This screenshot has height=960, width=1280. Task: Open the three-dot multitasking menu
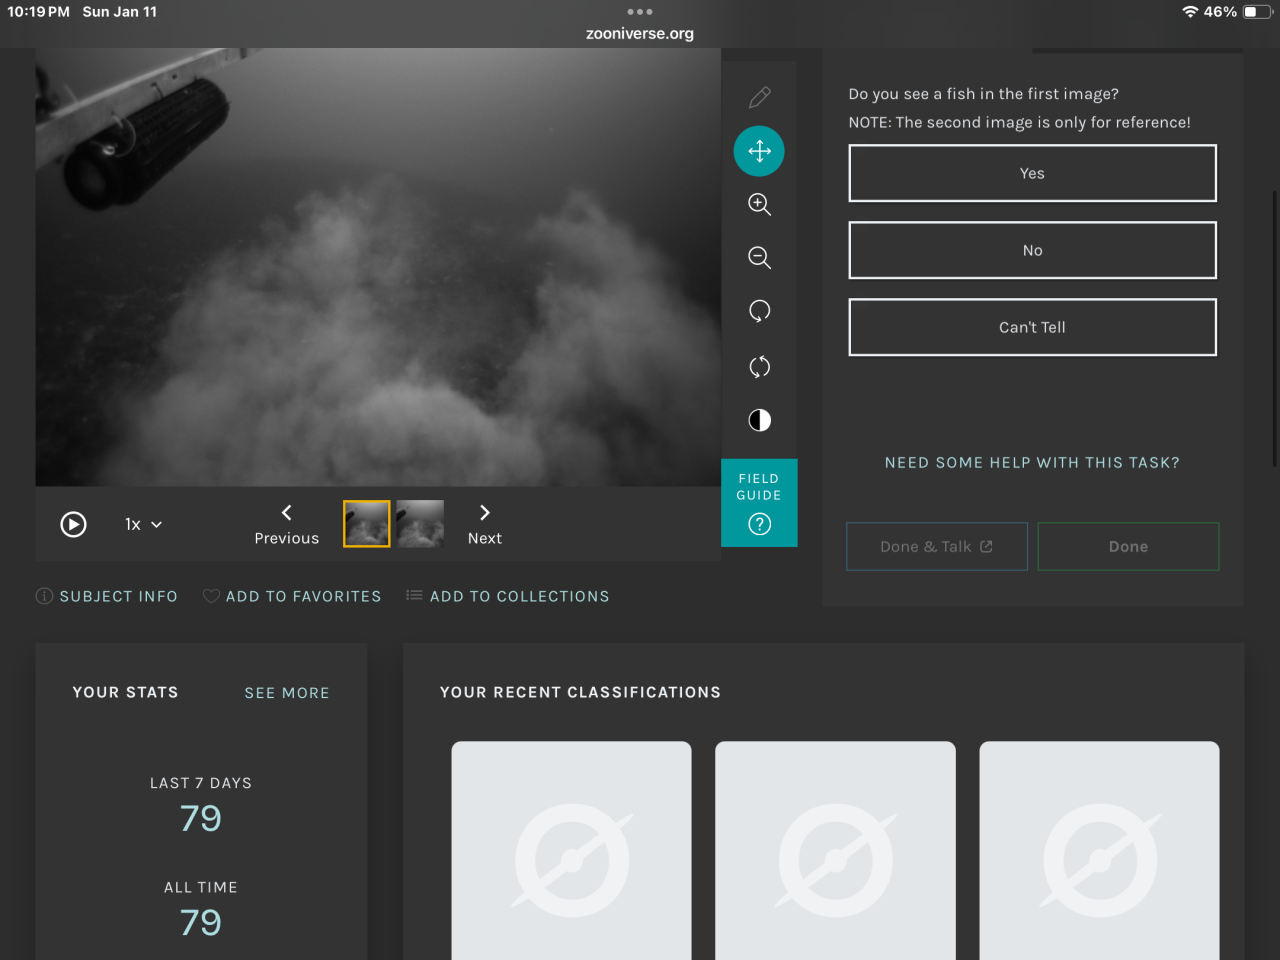640,12
